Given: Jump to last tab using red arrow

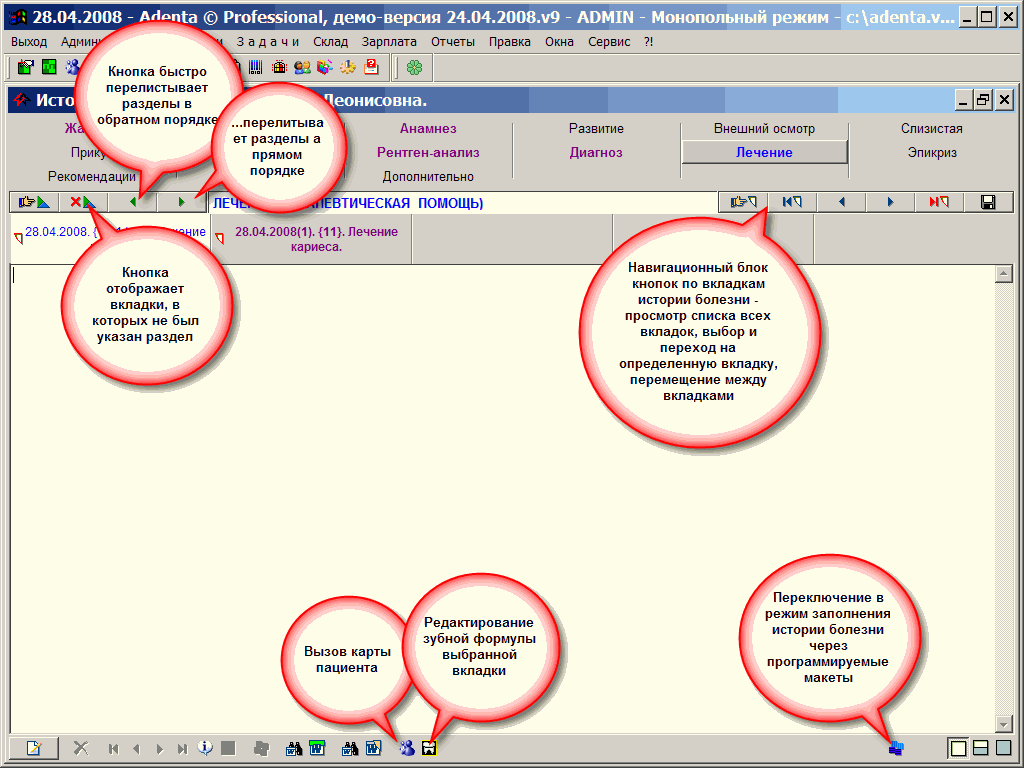Looking at the screenshot, I should [939, 202].
